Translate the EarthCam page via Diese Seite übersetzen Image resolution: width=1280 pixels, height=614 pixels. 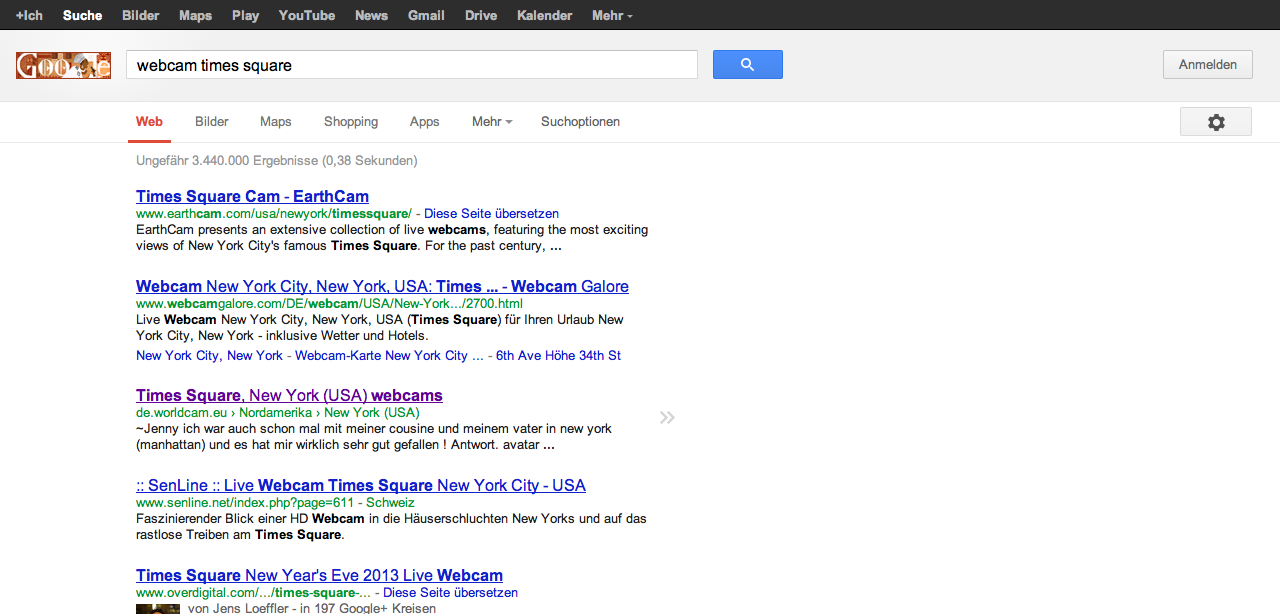coord(491,213)
